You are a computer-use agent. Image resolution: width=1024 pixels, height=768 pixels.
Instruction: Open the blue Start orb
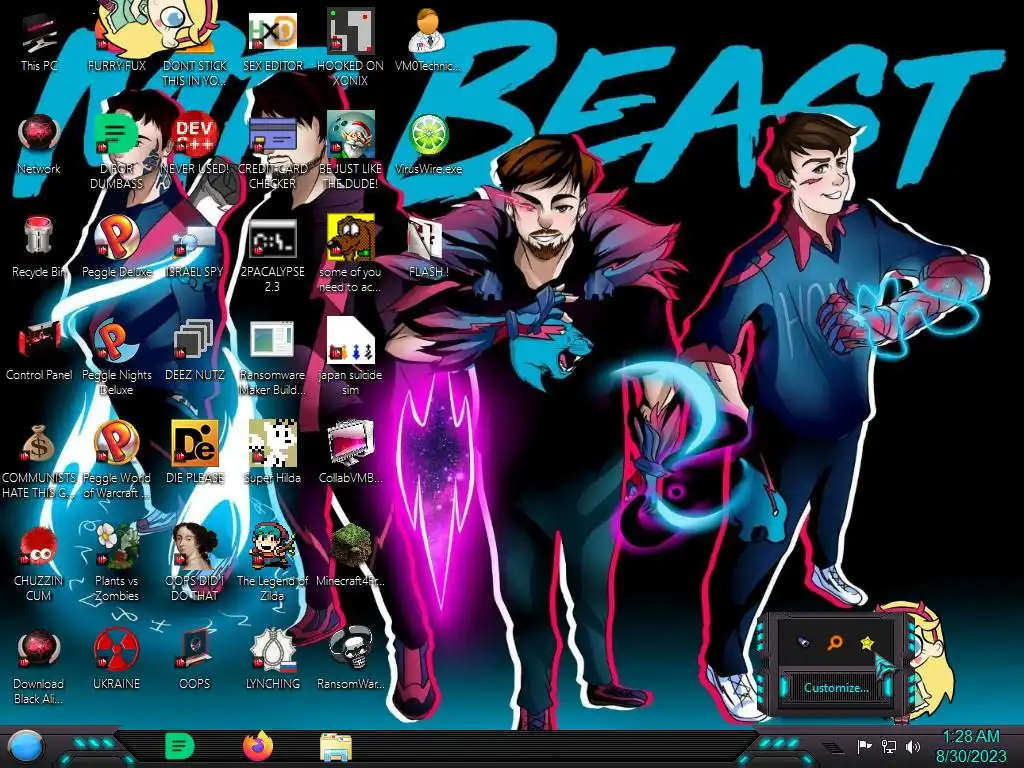coord(27,747)
